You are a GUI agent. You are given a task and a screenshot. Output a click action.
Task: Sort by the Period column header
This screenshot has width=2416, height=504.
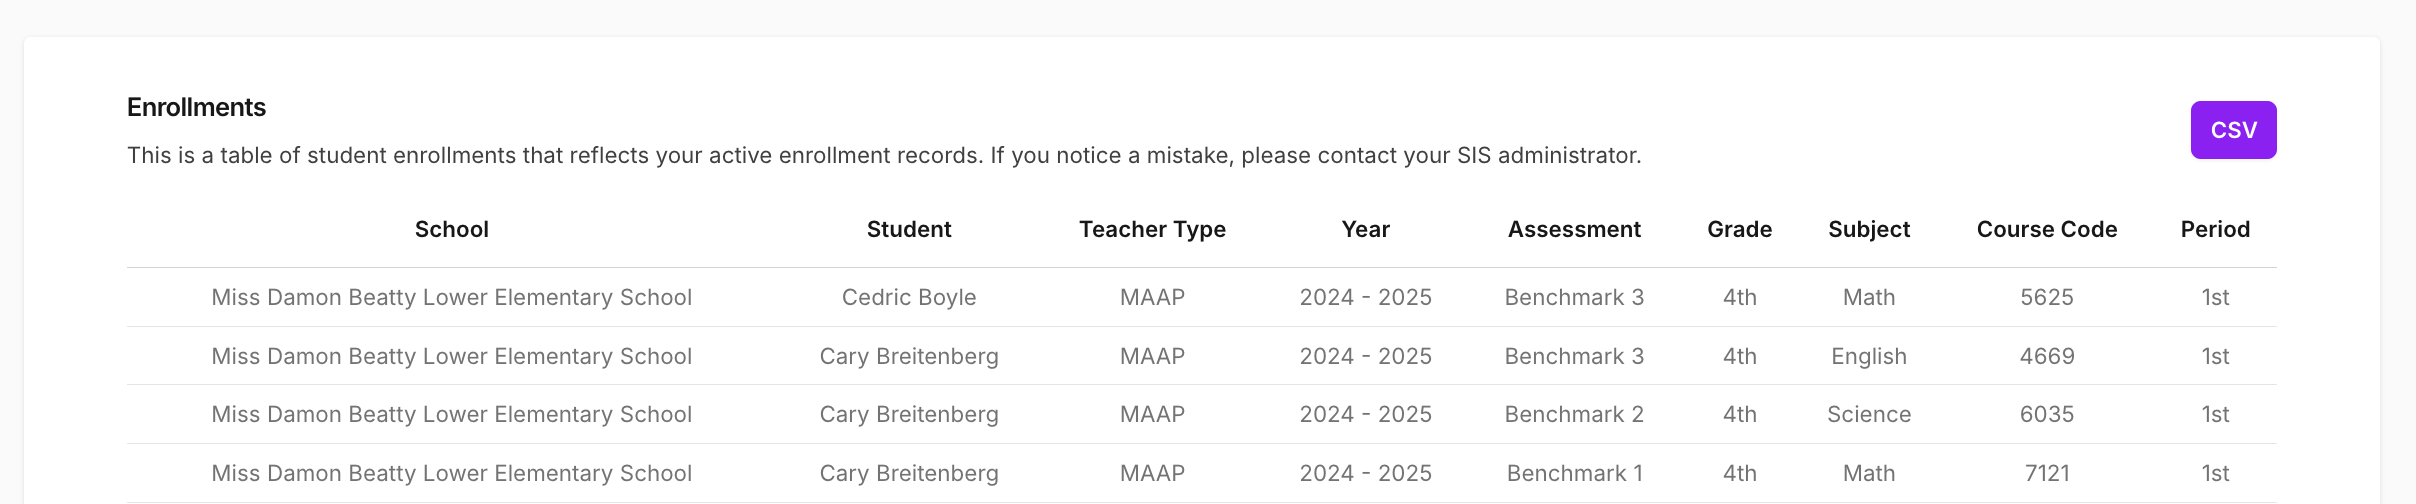coord(2215,229)
